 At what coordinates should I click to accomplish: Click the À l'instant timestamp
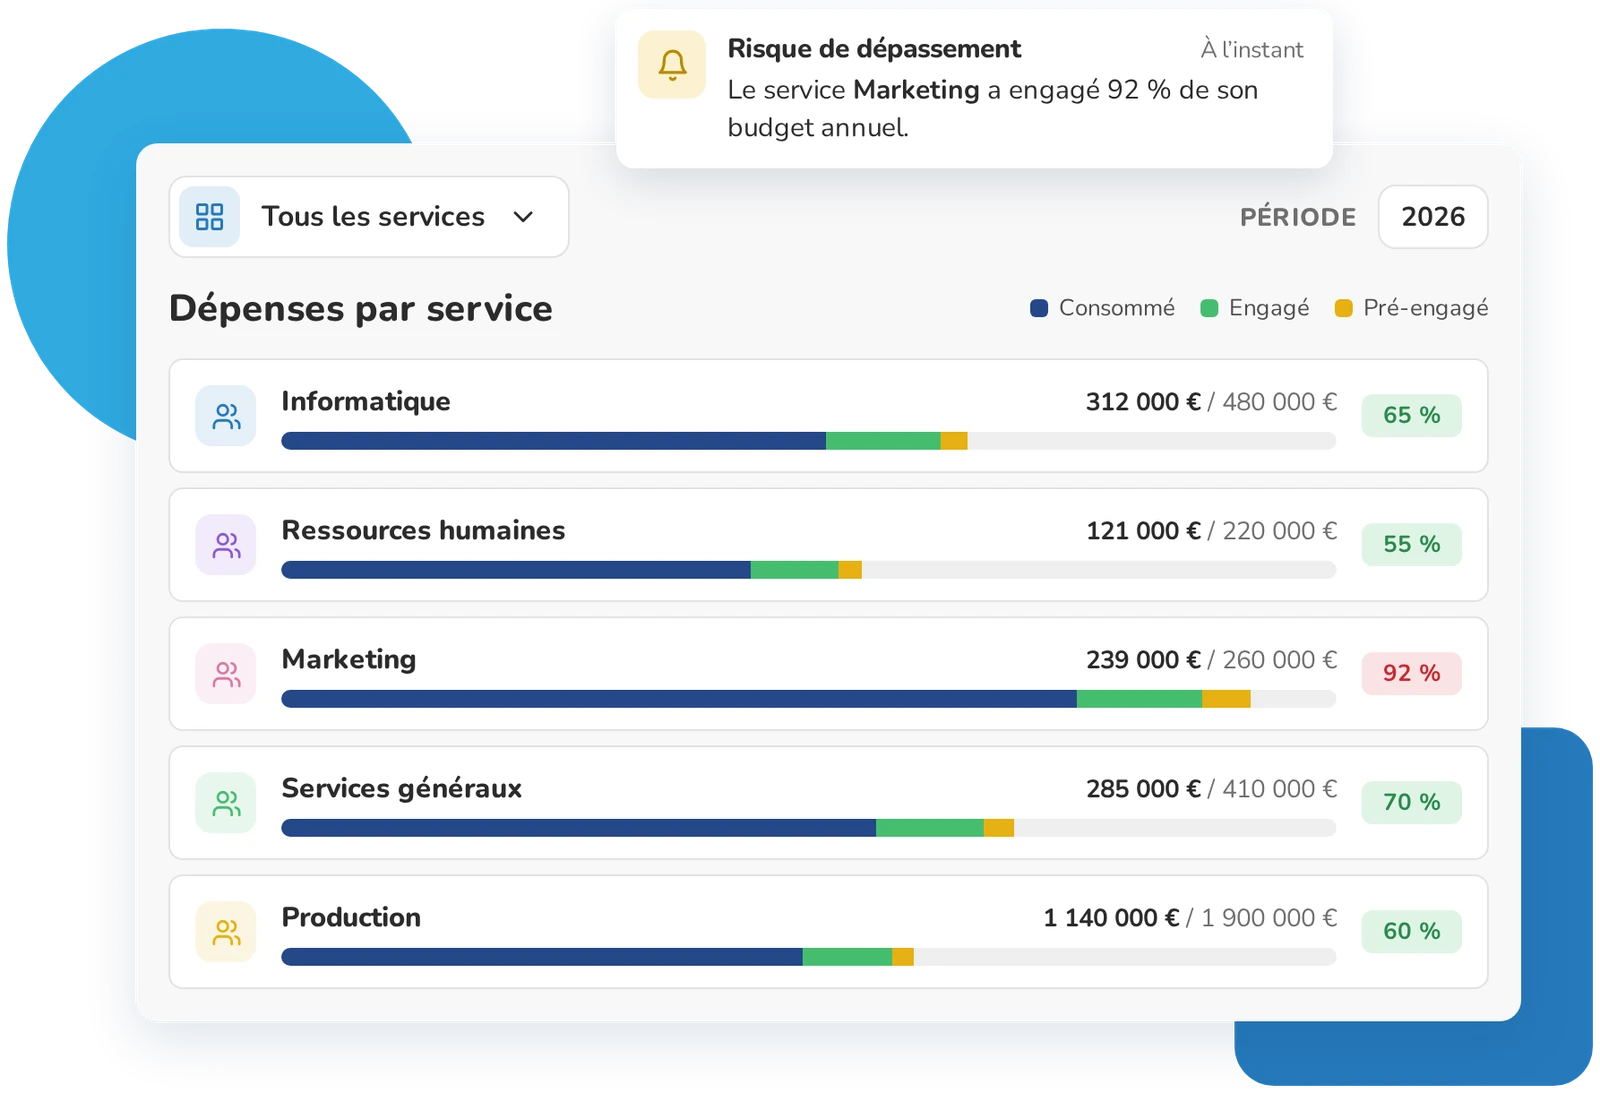point(1252,50)
